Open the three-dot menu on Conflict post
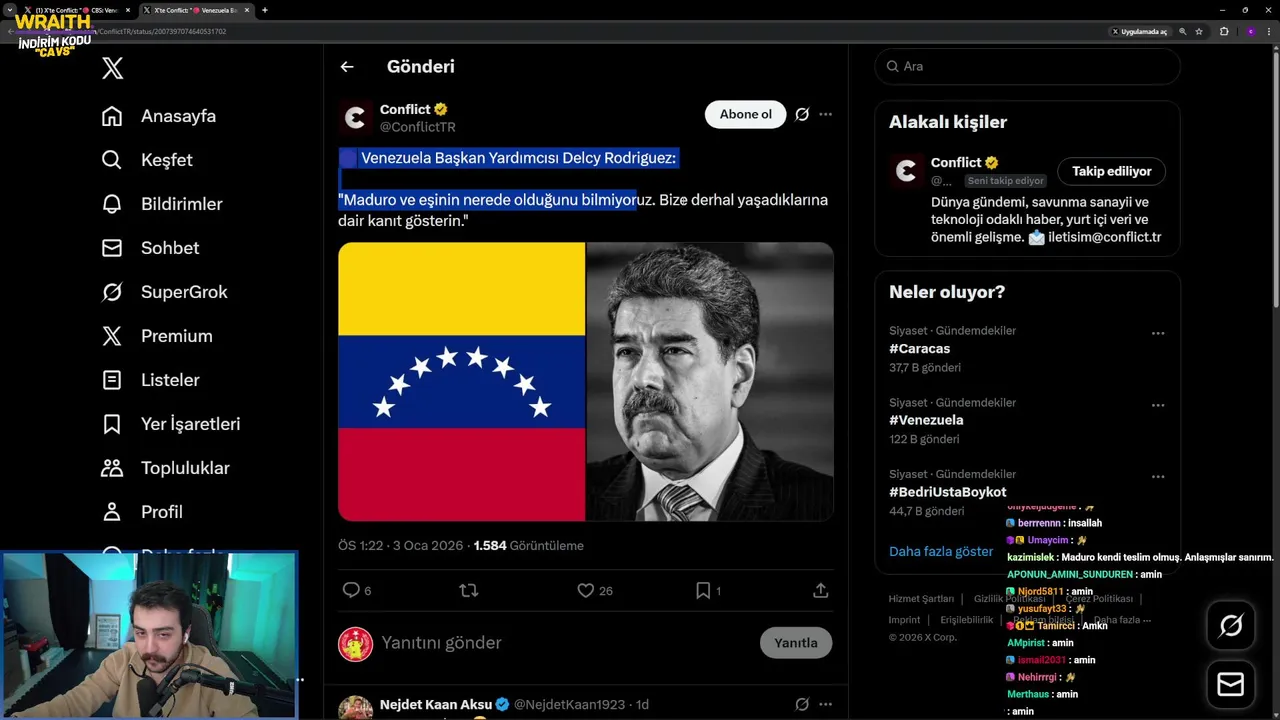The width and height of the screenshot is (1280, 720). pos(825,114)
